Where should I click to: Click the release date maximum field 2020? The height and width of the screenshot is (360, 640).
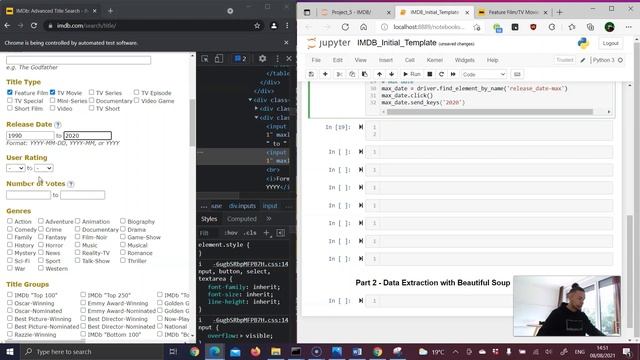87,136
